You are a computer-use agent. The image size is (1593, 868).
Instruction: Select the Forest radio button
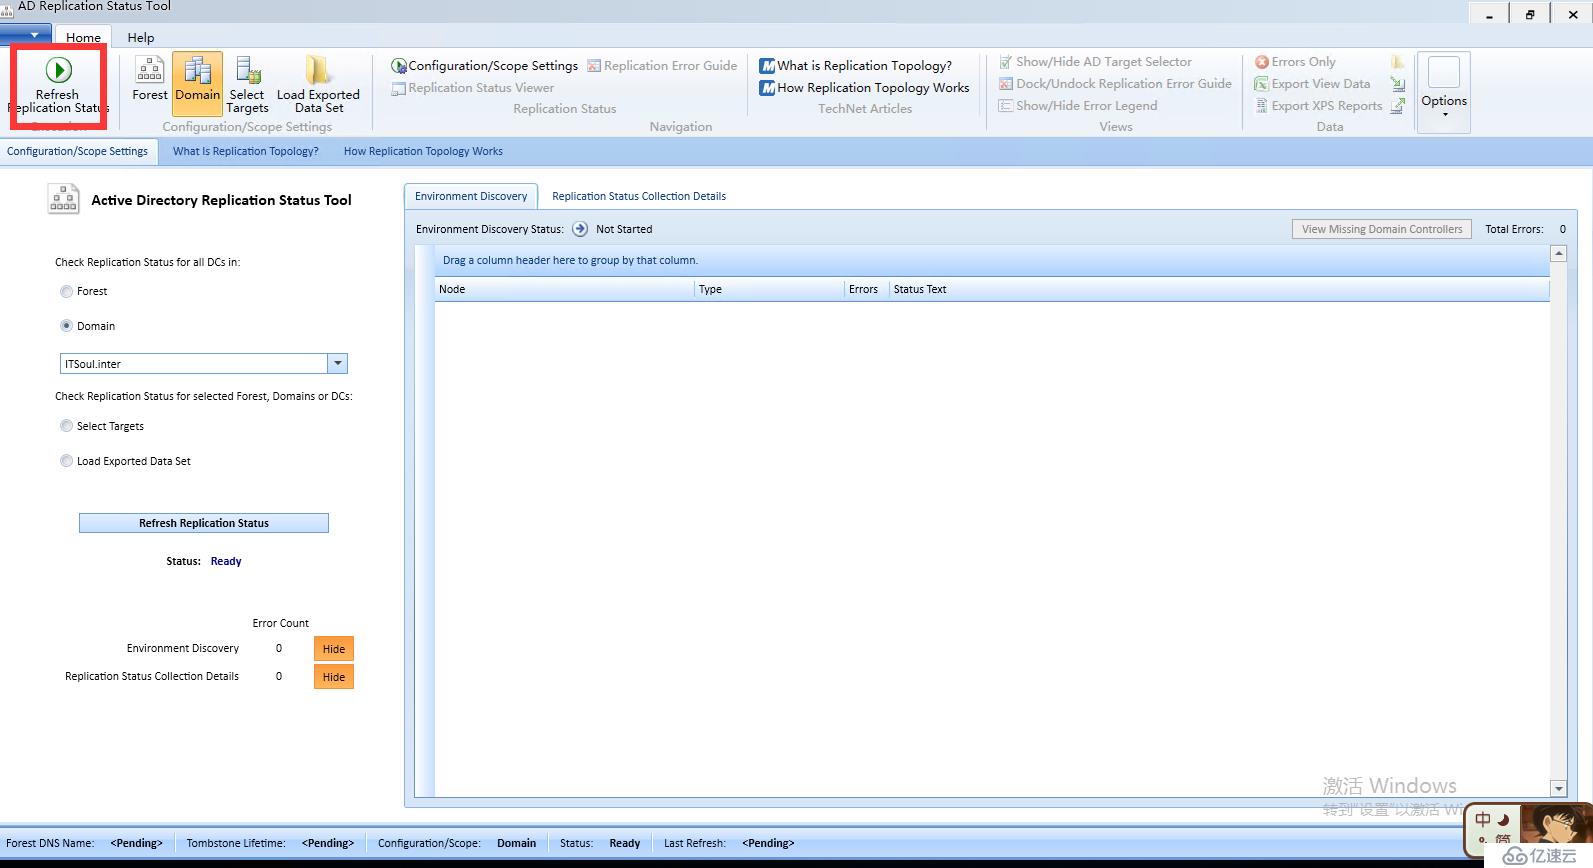point(66,291)
